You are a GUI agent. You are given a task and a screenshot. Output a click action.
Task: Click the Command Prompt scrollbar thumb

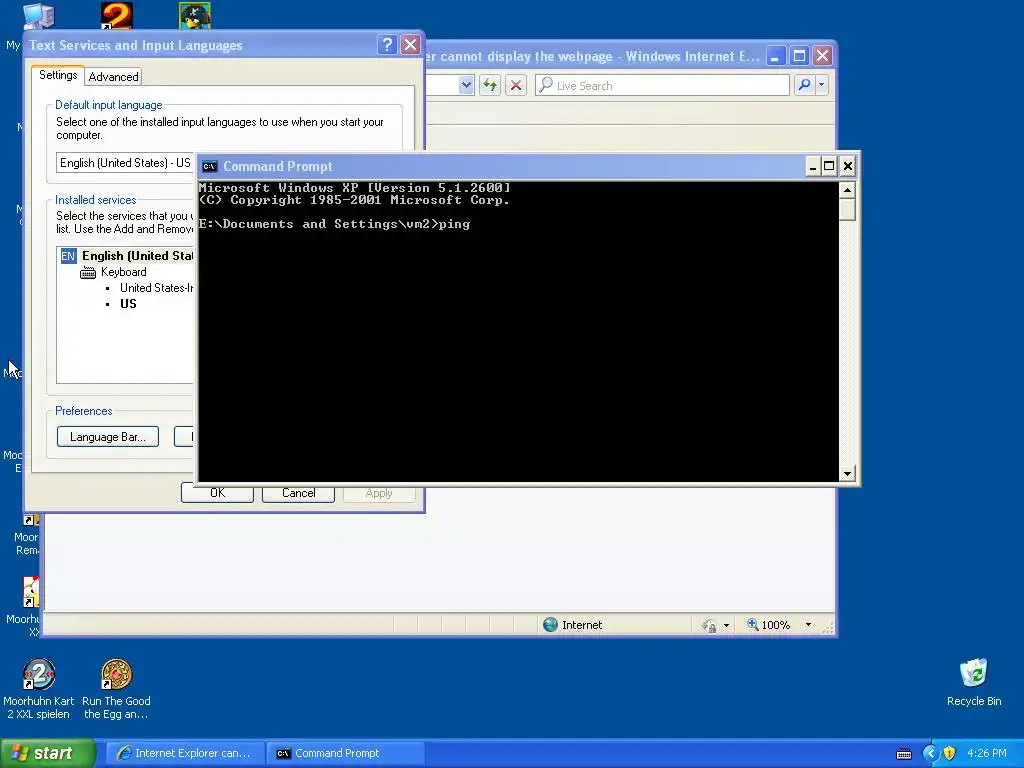[847, 210]
